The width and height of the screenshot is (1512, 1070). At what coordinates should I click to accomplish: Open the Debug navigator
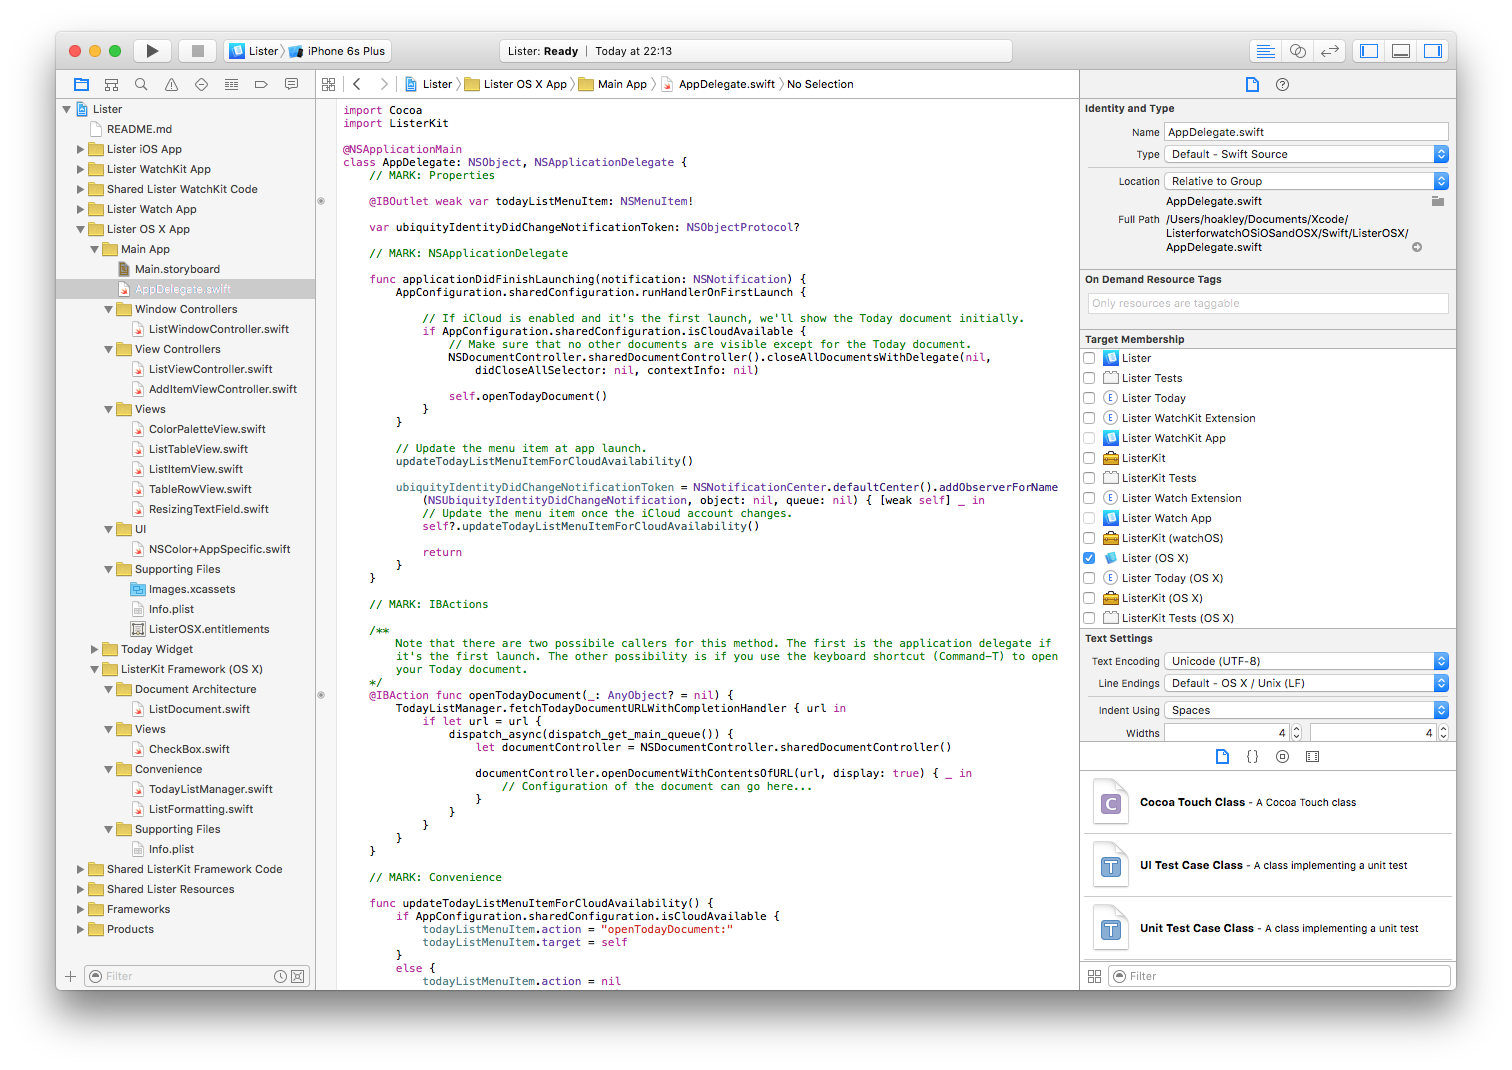pyautogui.click(x=231, y=85)
